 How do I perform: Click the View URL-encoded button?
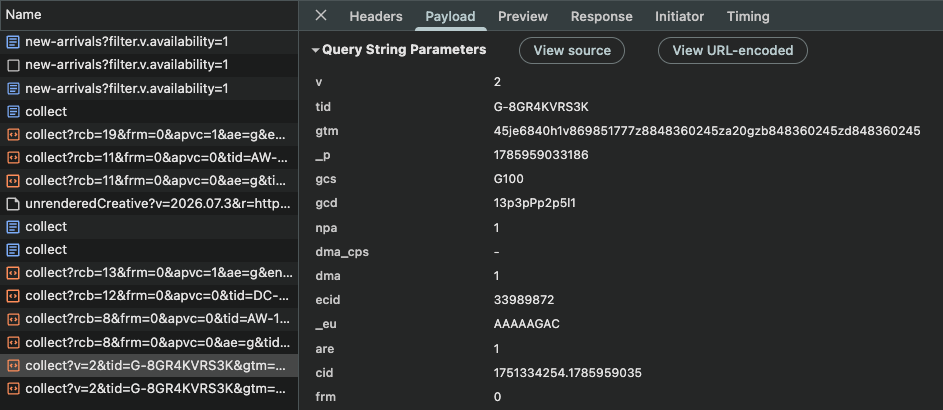coord(733,50)
